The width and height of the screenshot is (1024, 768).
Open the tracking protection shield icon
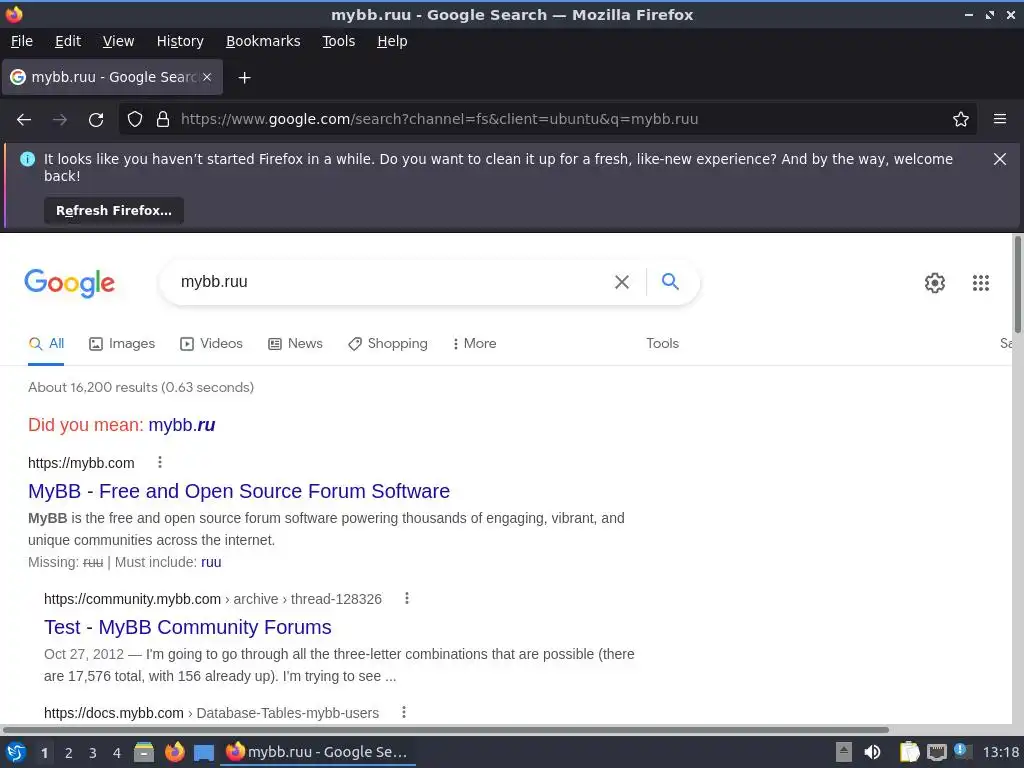135,120
